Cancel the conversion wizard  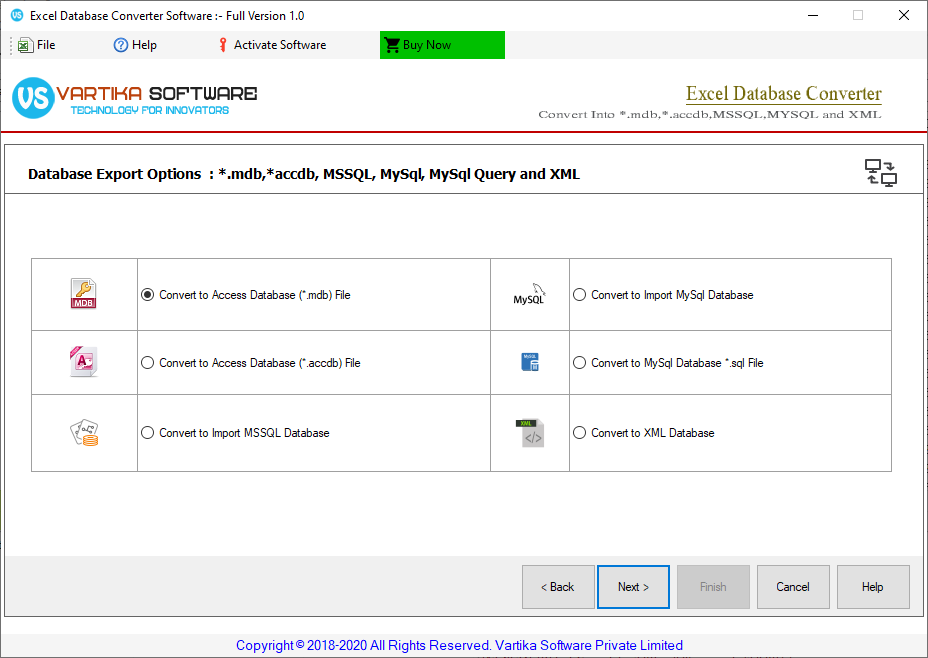793,586
